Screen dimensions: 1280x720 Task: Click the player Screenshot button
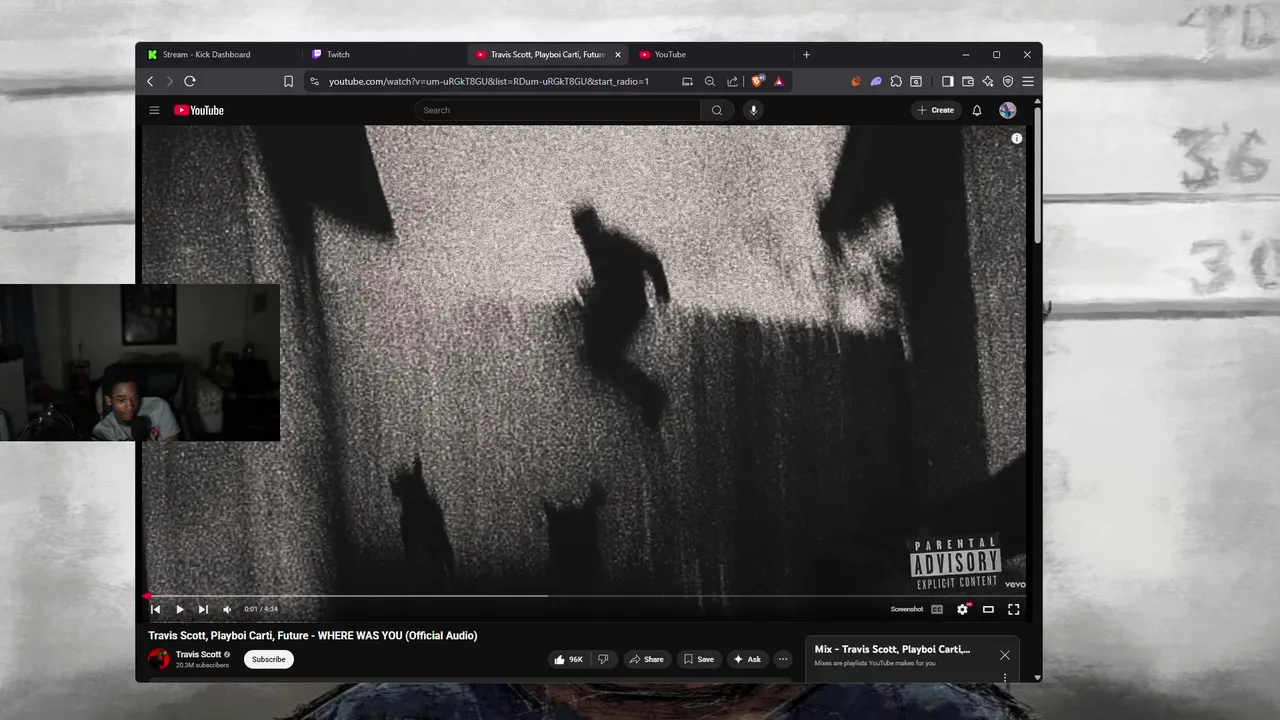coord(907,609)
